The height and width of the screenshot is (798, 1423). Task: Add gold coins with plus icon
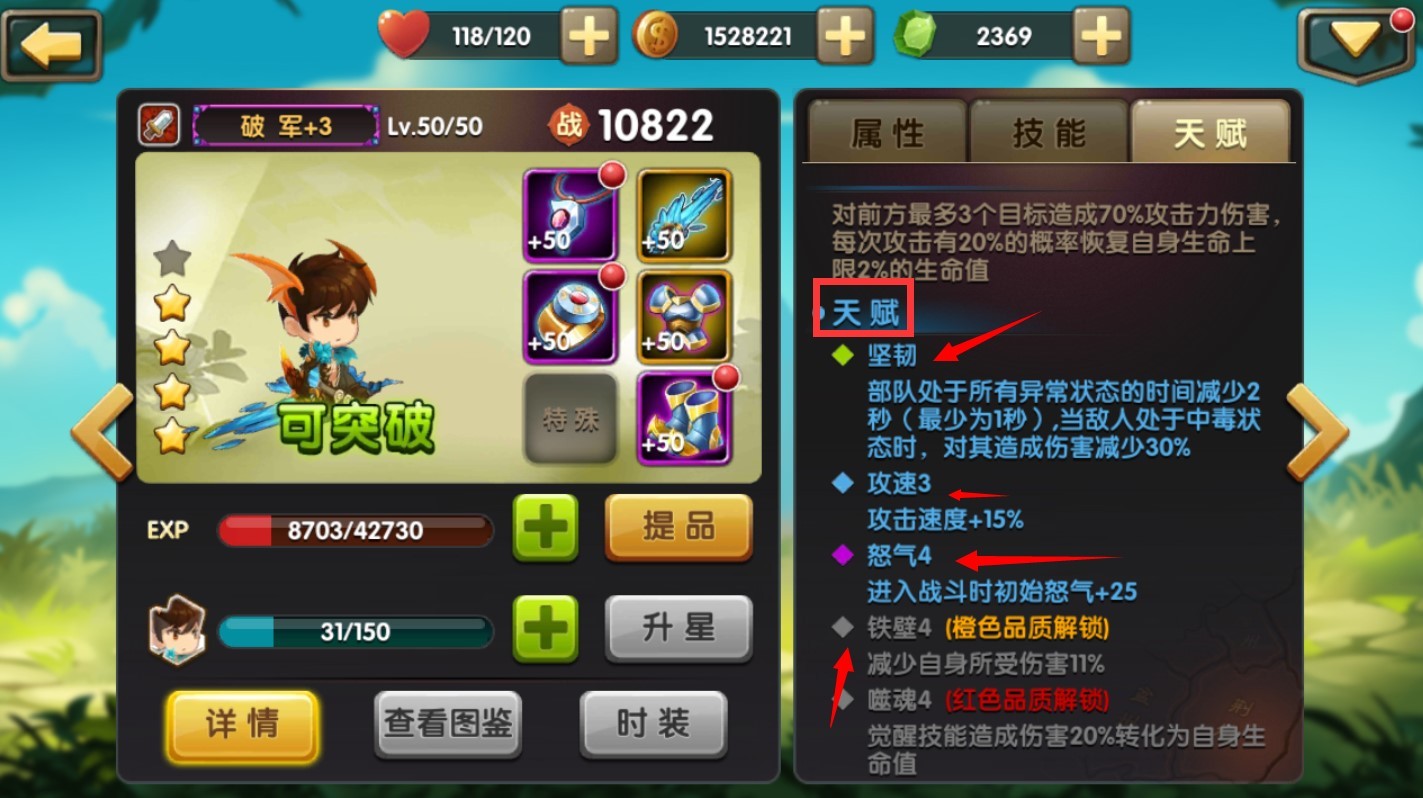(x=846, y=37)
